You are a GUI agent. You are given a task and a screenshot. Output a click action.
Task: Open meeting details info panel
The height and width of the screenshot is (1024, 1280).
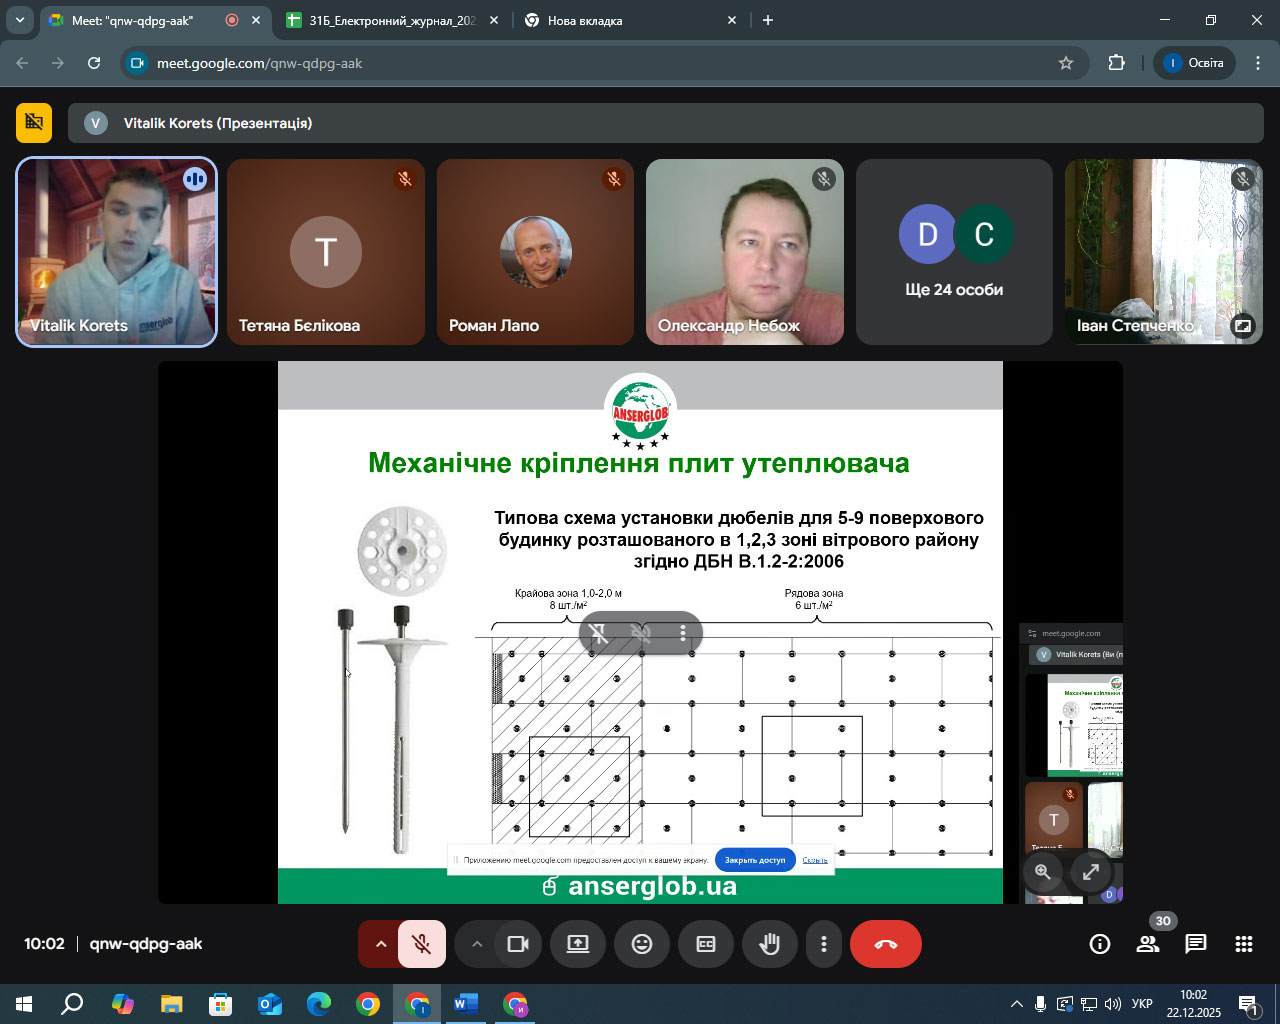pyautogui.click(x=1100, y=944)
